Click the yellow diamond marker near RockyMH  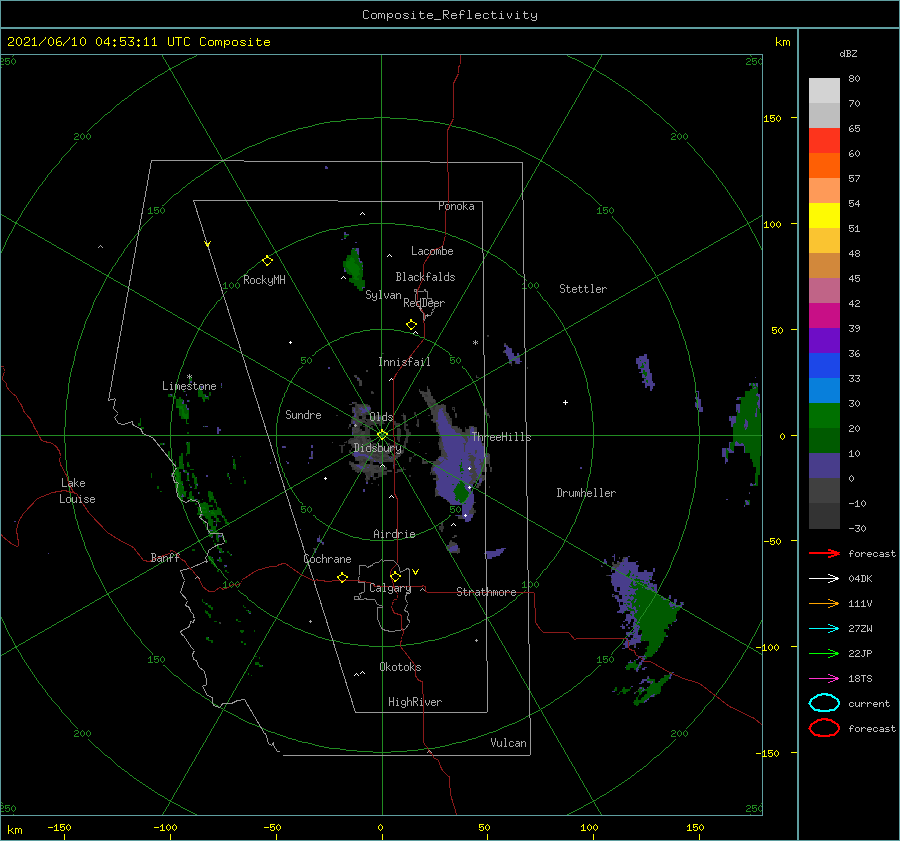267,261
